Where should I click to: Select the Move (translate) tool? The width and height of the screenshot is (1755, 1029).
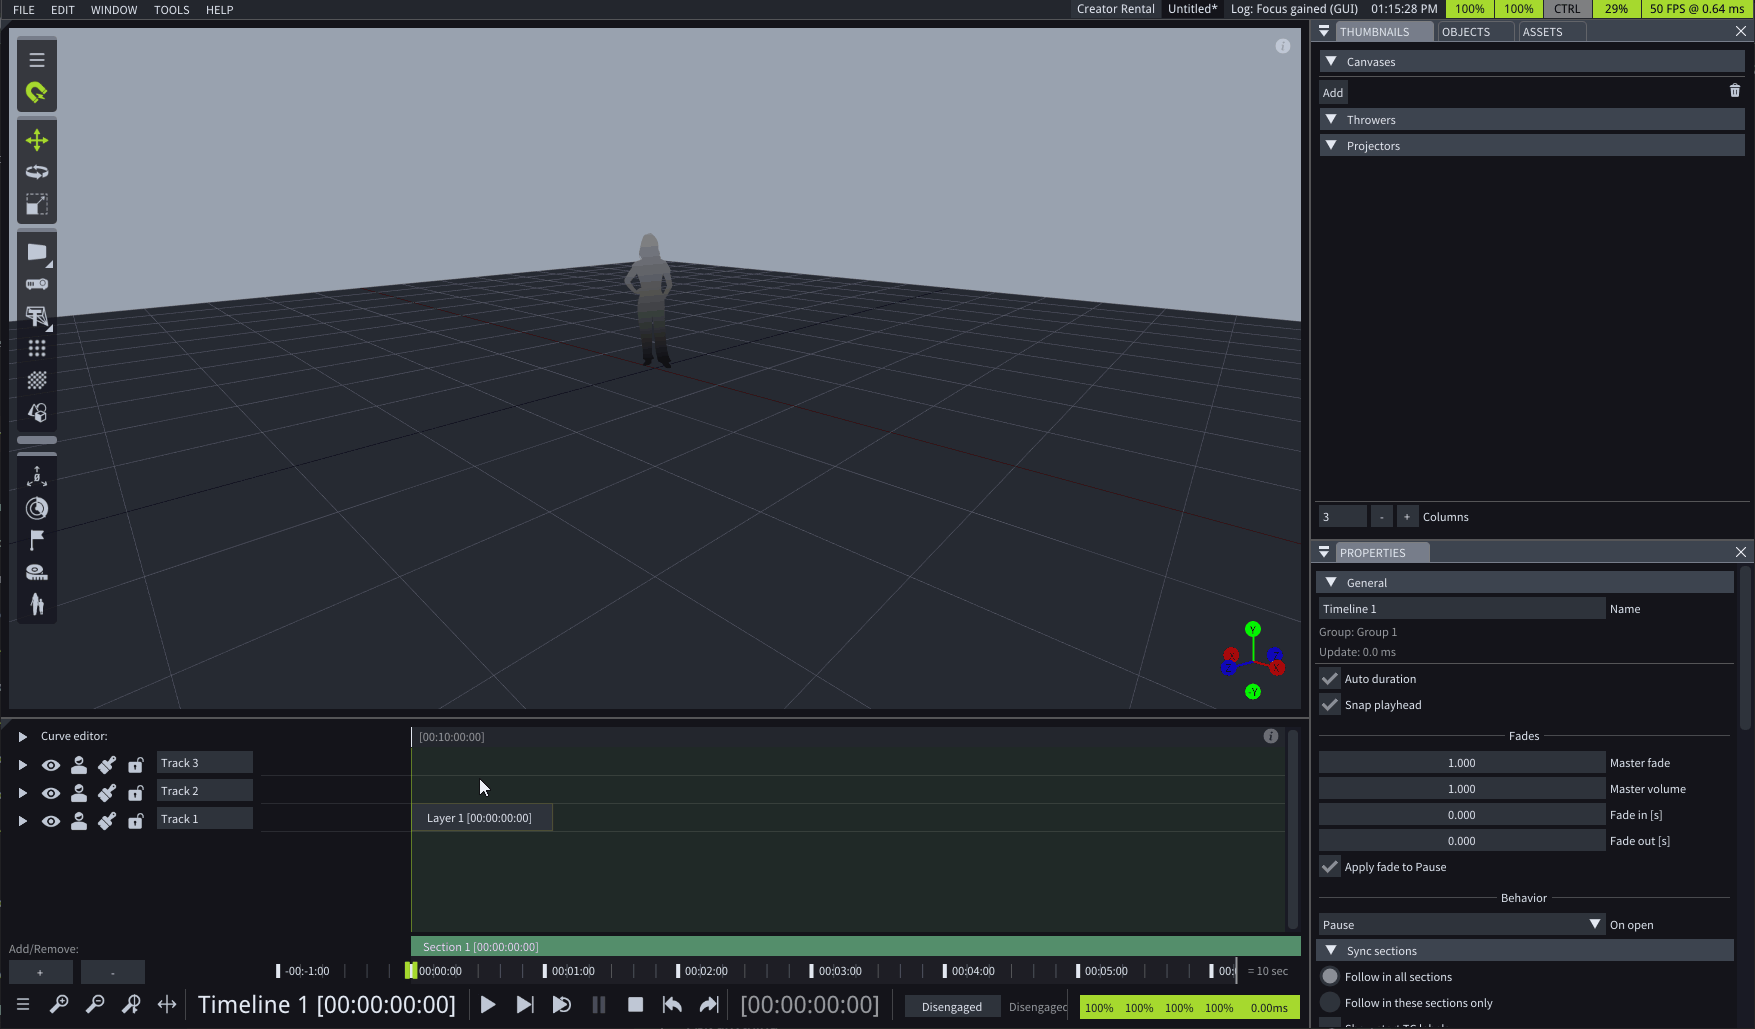pos(37,140)
